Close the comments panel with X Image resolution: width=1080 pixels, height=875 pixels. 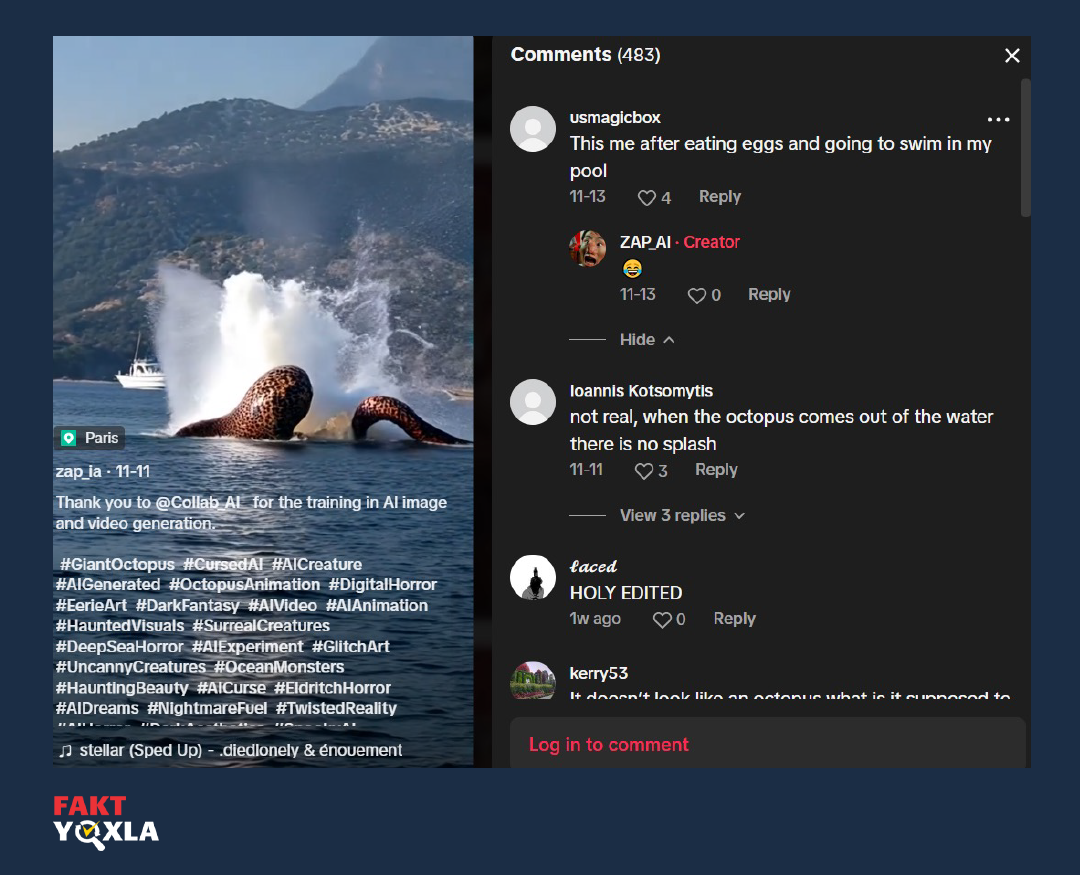pyautogui.click(x=1012, y=56)
